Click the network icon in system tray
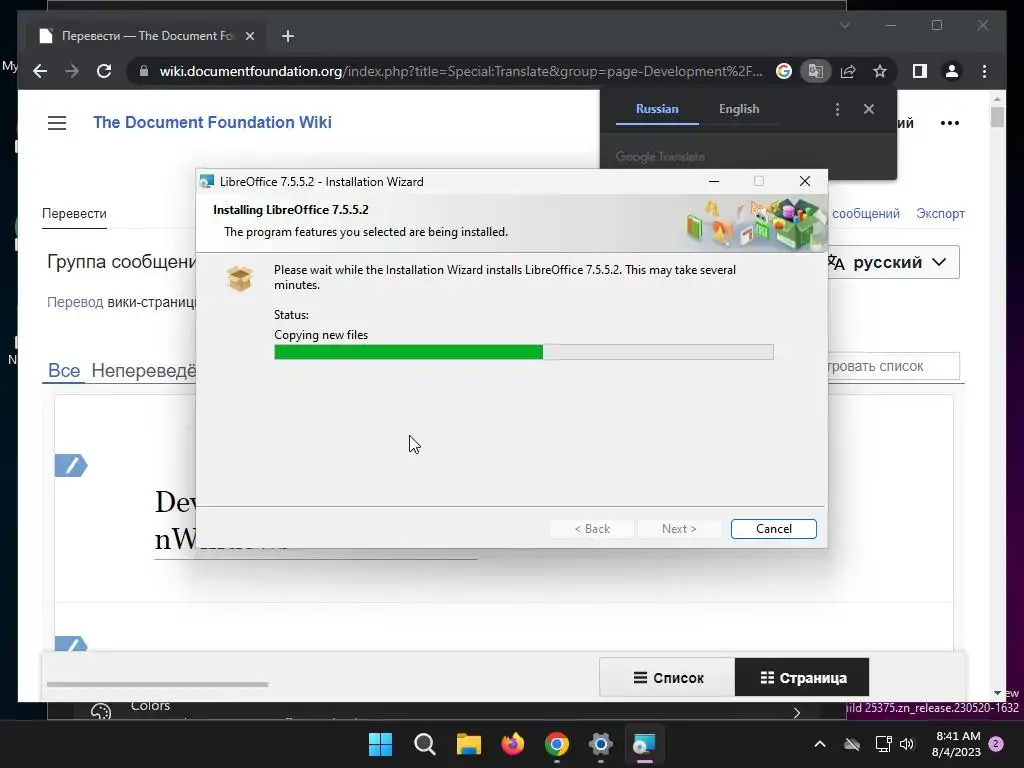1024x768 pixels. coord(883,744)
